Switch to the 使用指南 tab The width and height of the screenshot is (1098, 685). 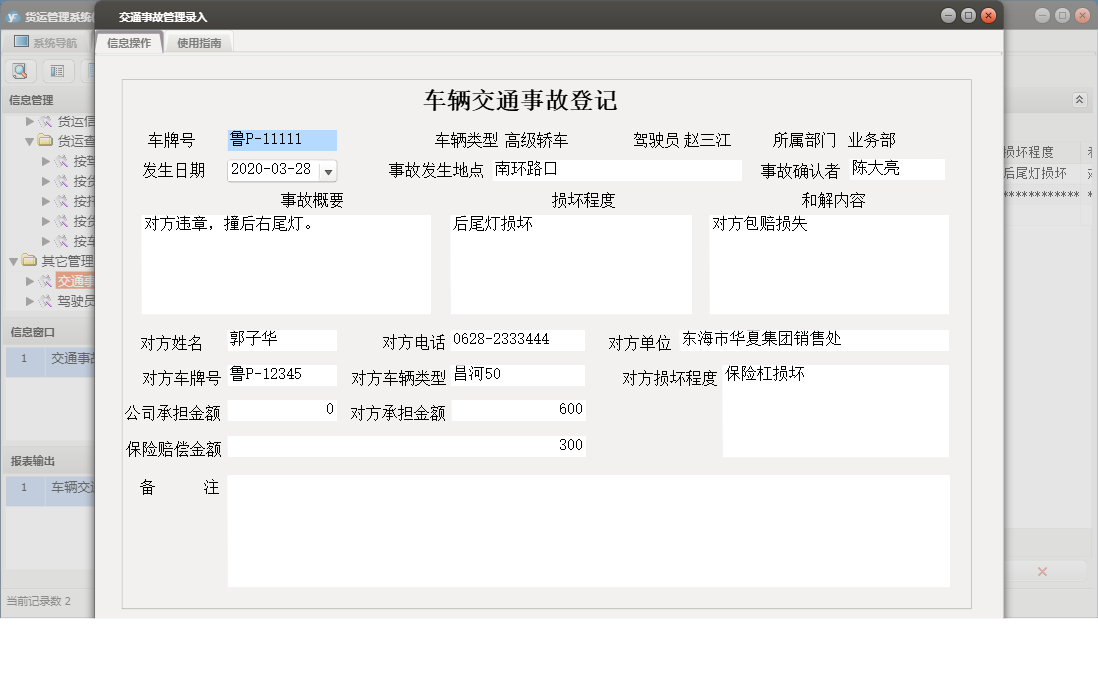pyautogui.click(x=199, y=43)
